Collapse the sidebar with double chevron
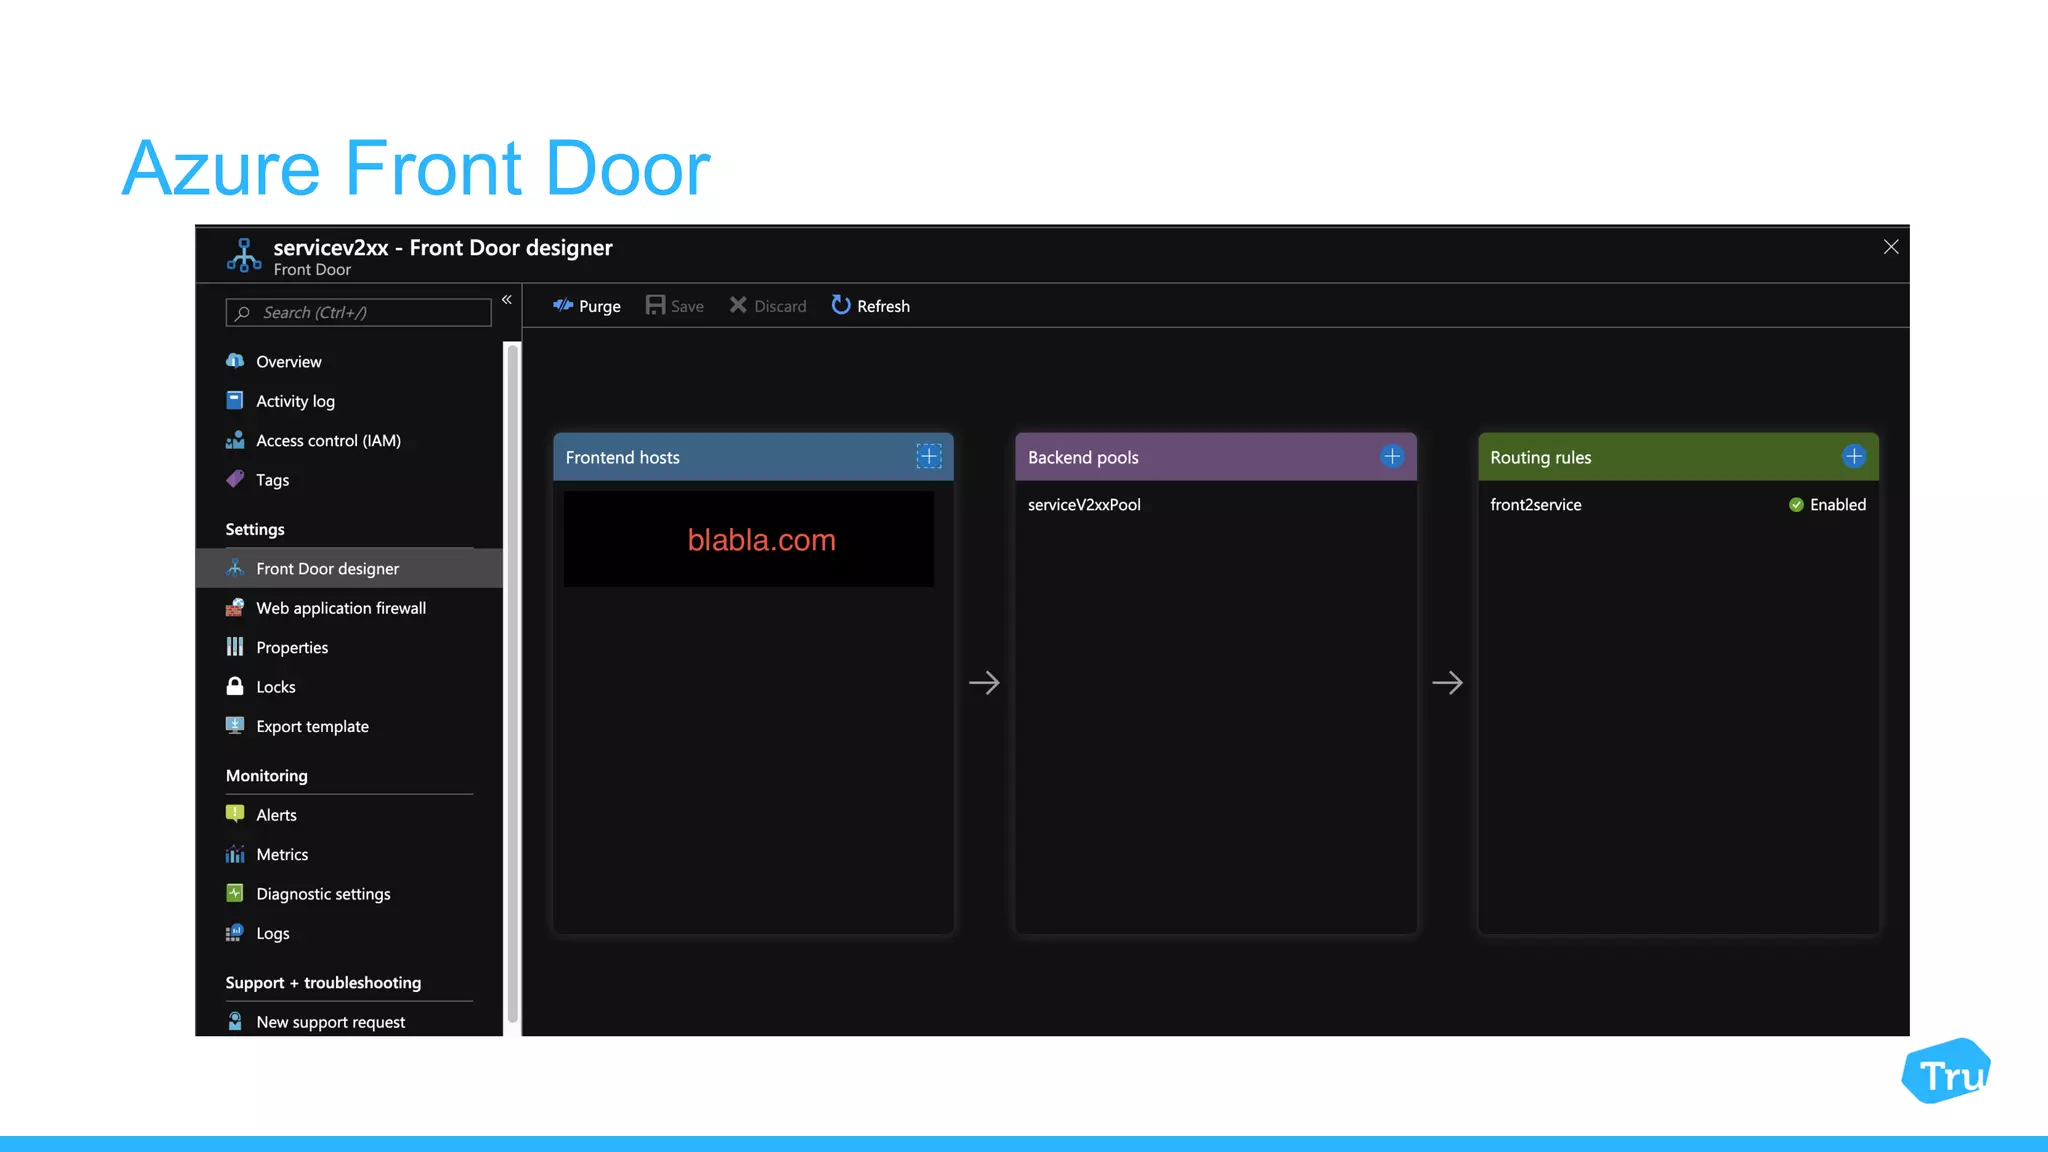The height and width of the screenshot is (1152, 2048). pos(507,299)
